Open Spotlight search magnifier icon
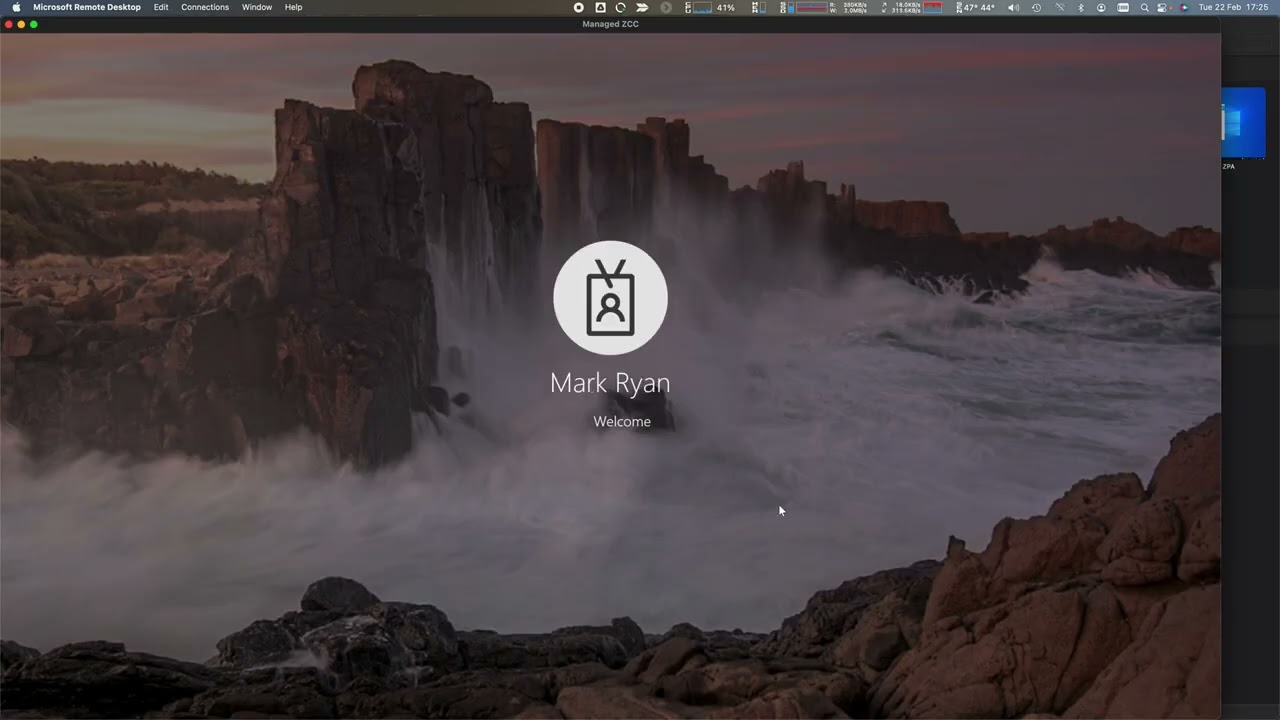The height and width of the screenshot is (720, 1280). tap(1144, 7)
